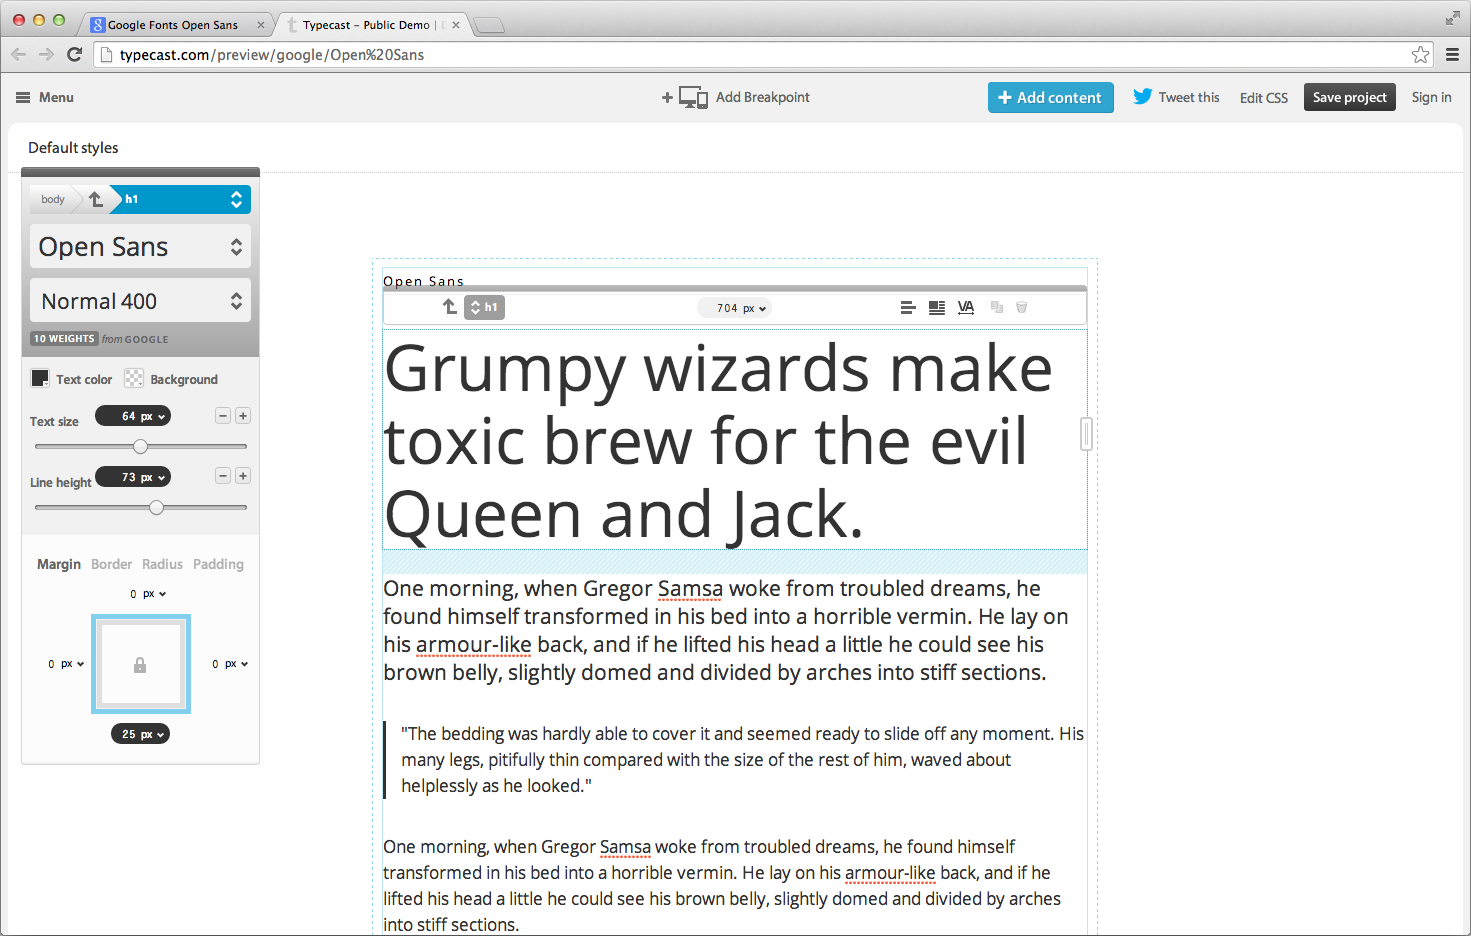Click the columns layout icon in element toolbar
Viewport: 1471px width, 936px height.
937,308
